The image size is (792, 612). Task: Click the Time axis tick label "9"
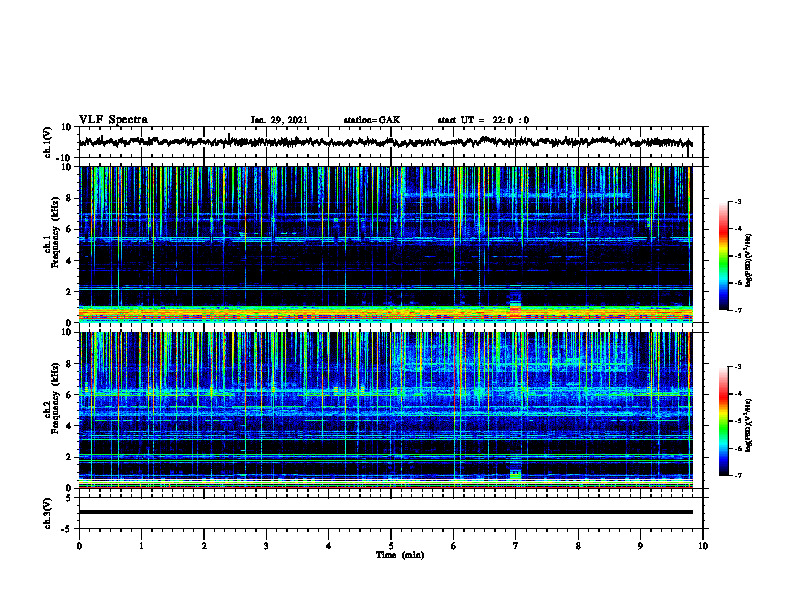[x=640, y=546]
